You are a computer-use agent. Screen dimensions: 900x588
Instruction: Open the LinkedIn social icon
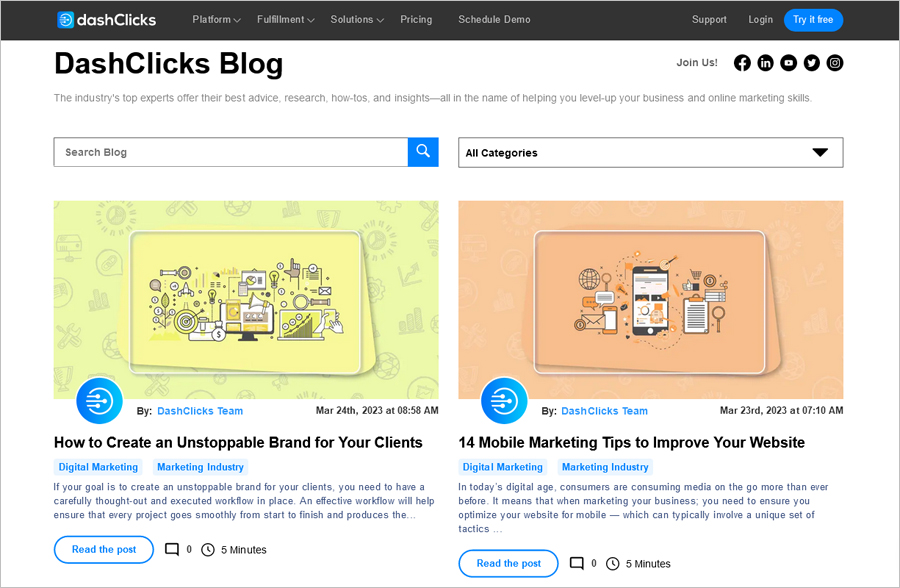(x=765, y=63)
